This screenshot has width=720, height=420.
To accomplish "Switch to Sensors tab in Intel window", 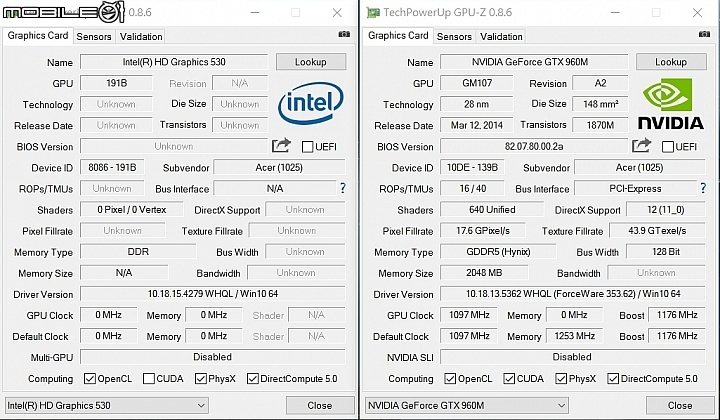I will (x=94, y=37).
